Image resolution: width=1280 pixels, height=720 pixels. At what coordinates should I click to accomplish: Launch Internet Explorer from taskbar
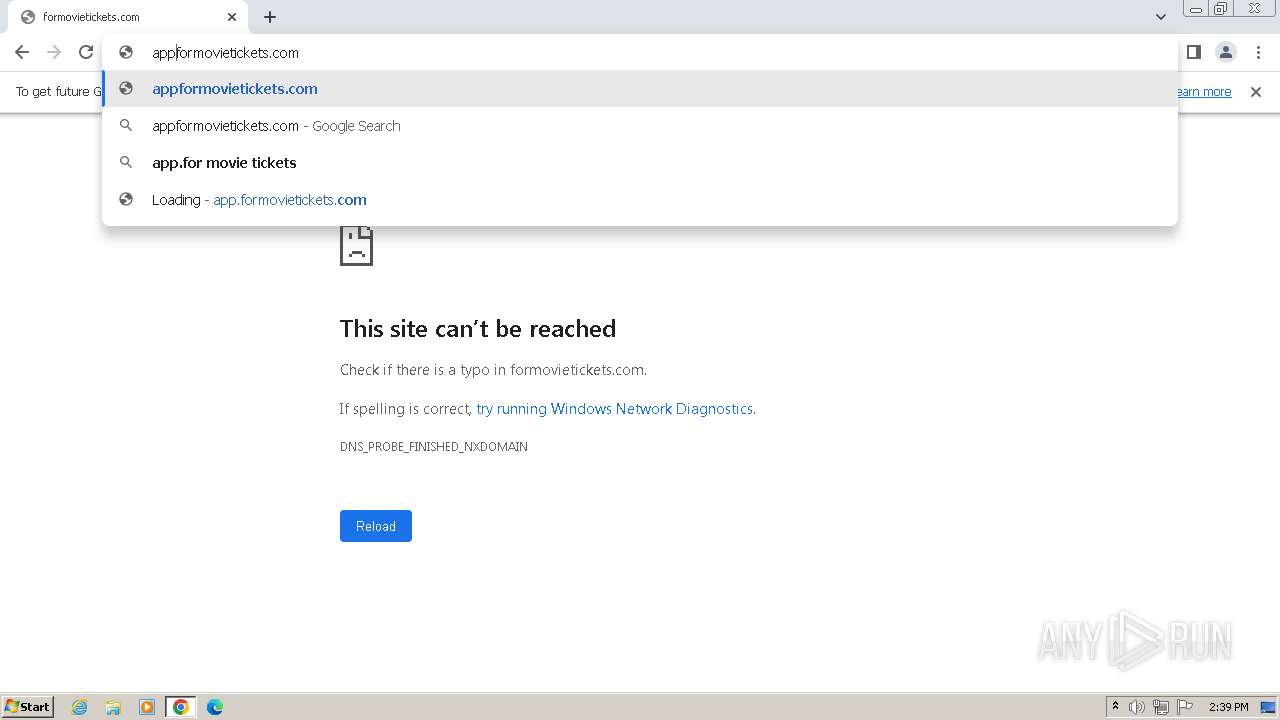pos(80,707)
